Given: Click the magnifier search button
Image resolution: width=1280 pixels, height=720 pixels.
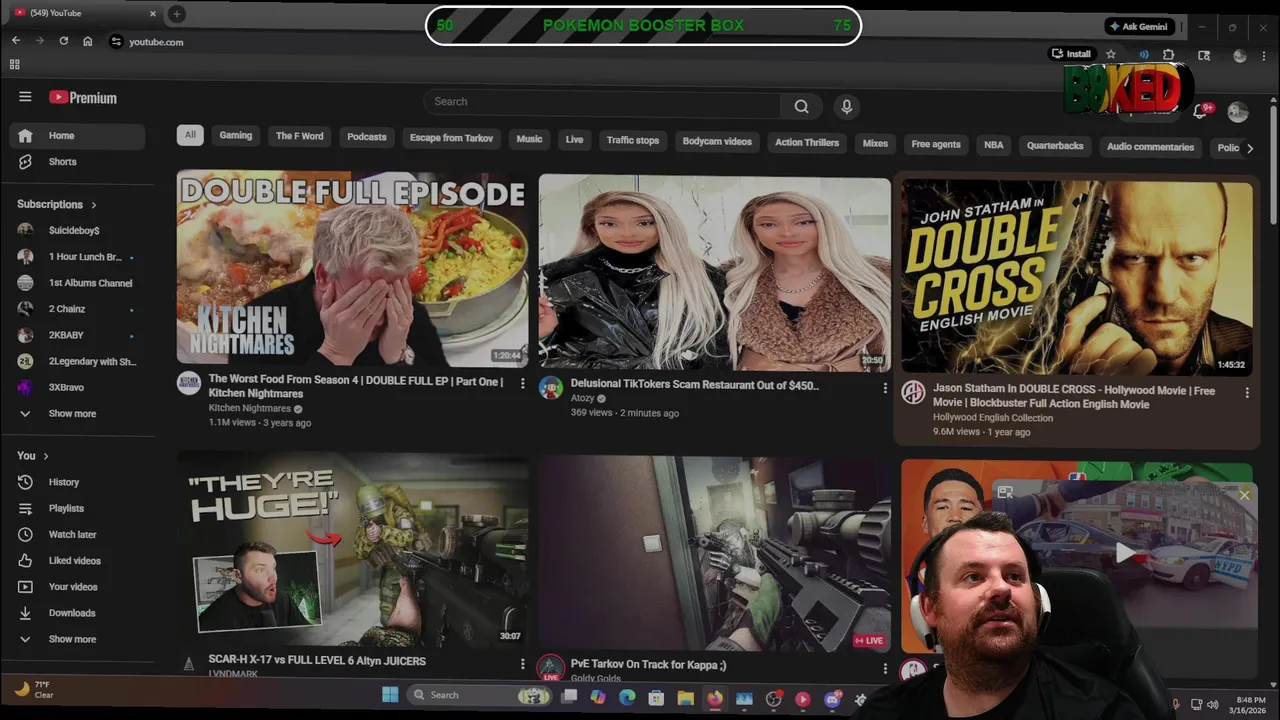Looking at the screenshot, I should coord(801,106).
